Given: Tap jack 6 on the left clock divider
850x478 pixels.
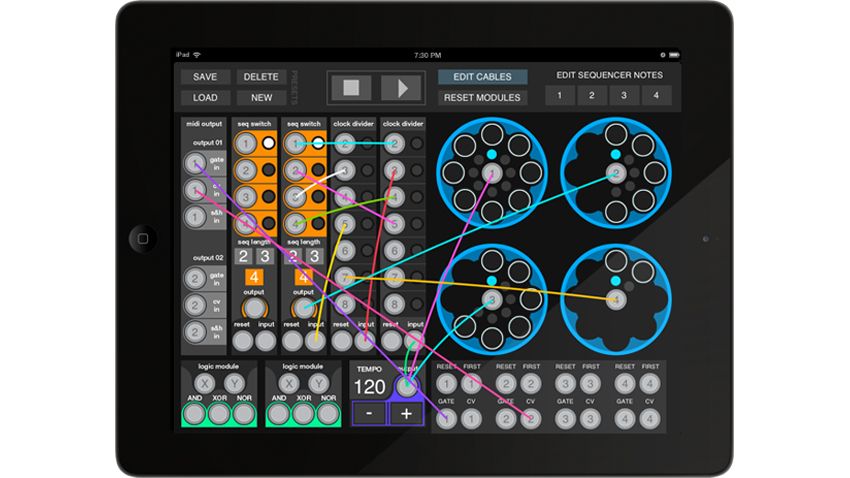Looking at the screenshot, I should (345, 250).
